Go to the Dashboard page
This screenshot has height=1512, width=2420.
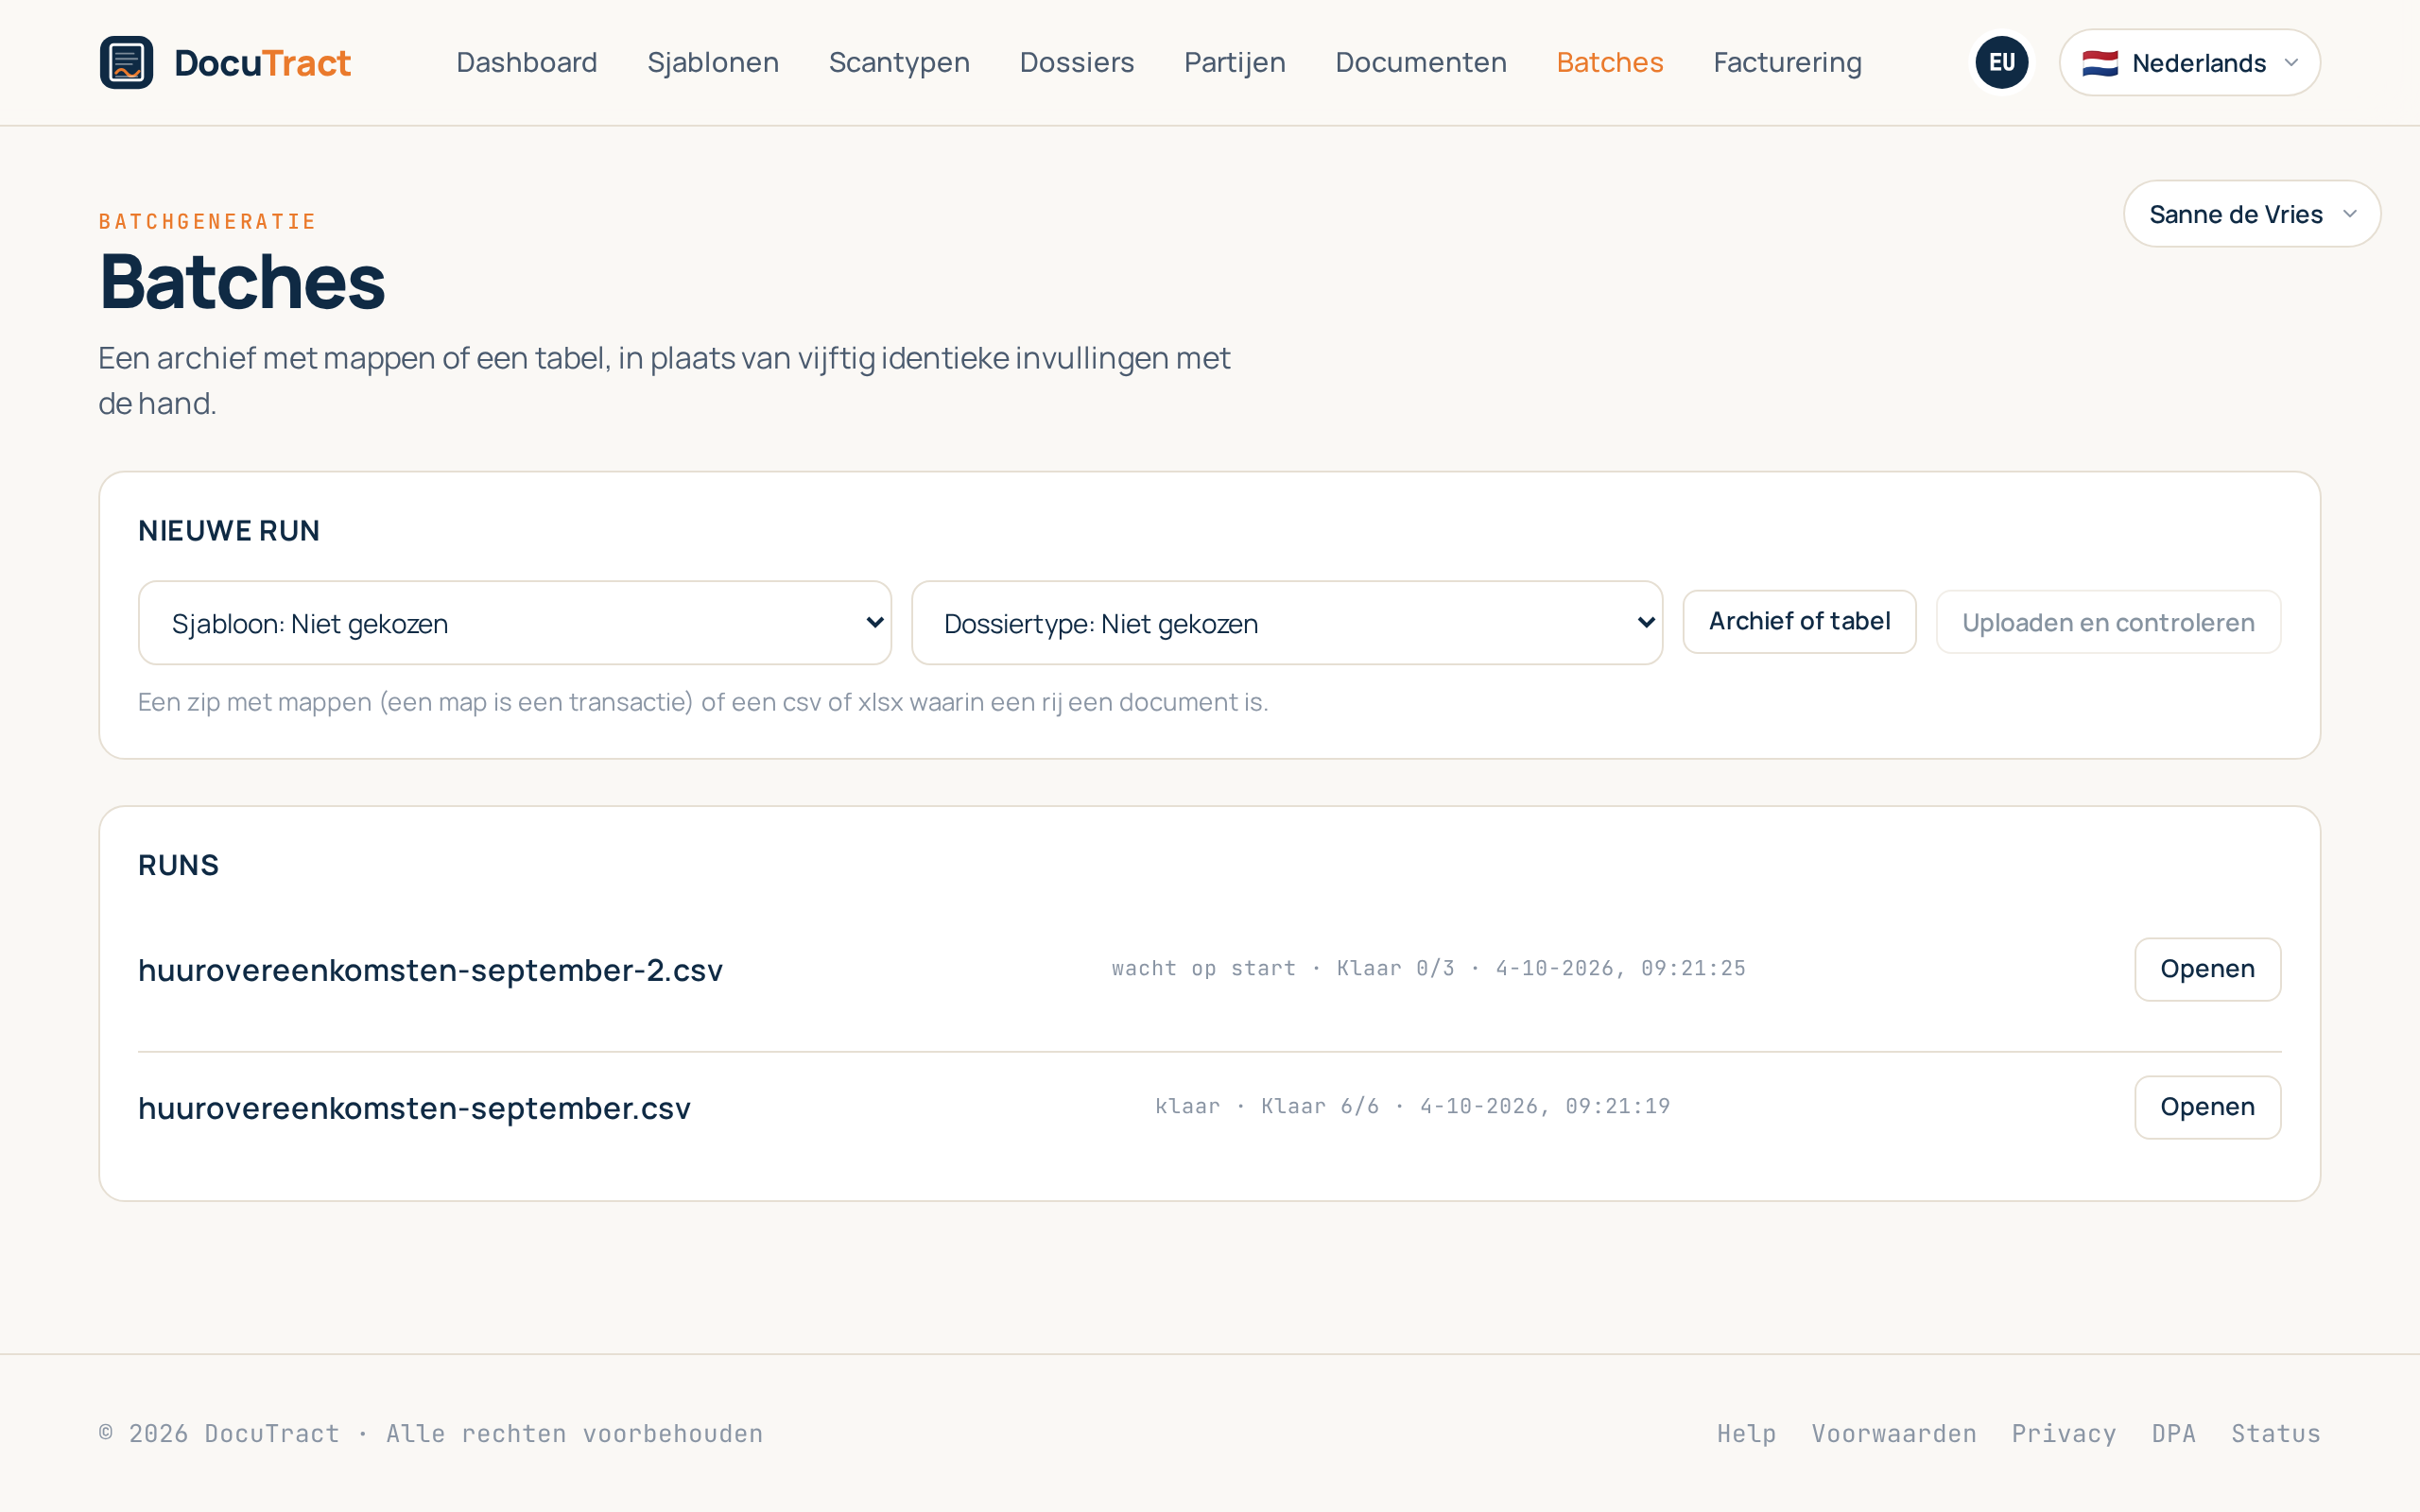pos(527,62)
